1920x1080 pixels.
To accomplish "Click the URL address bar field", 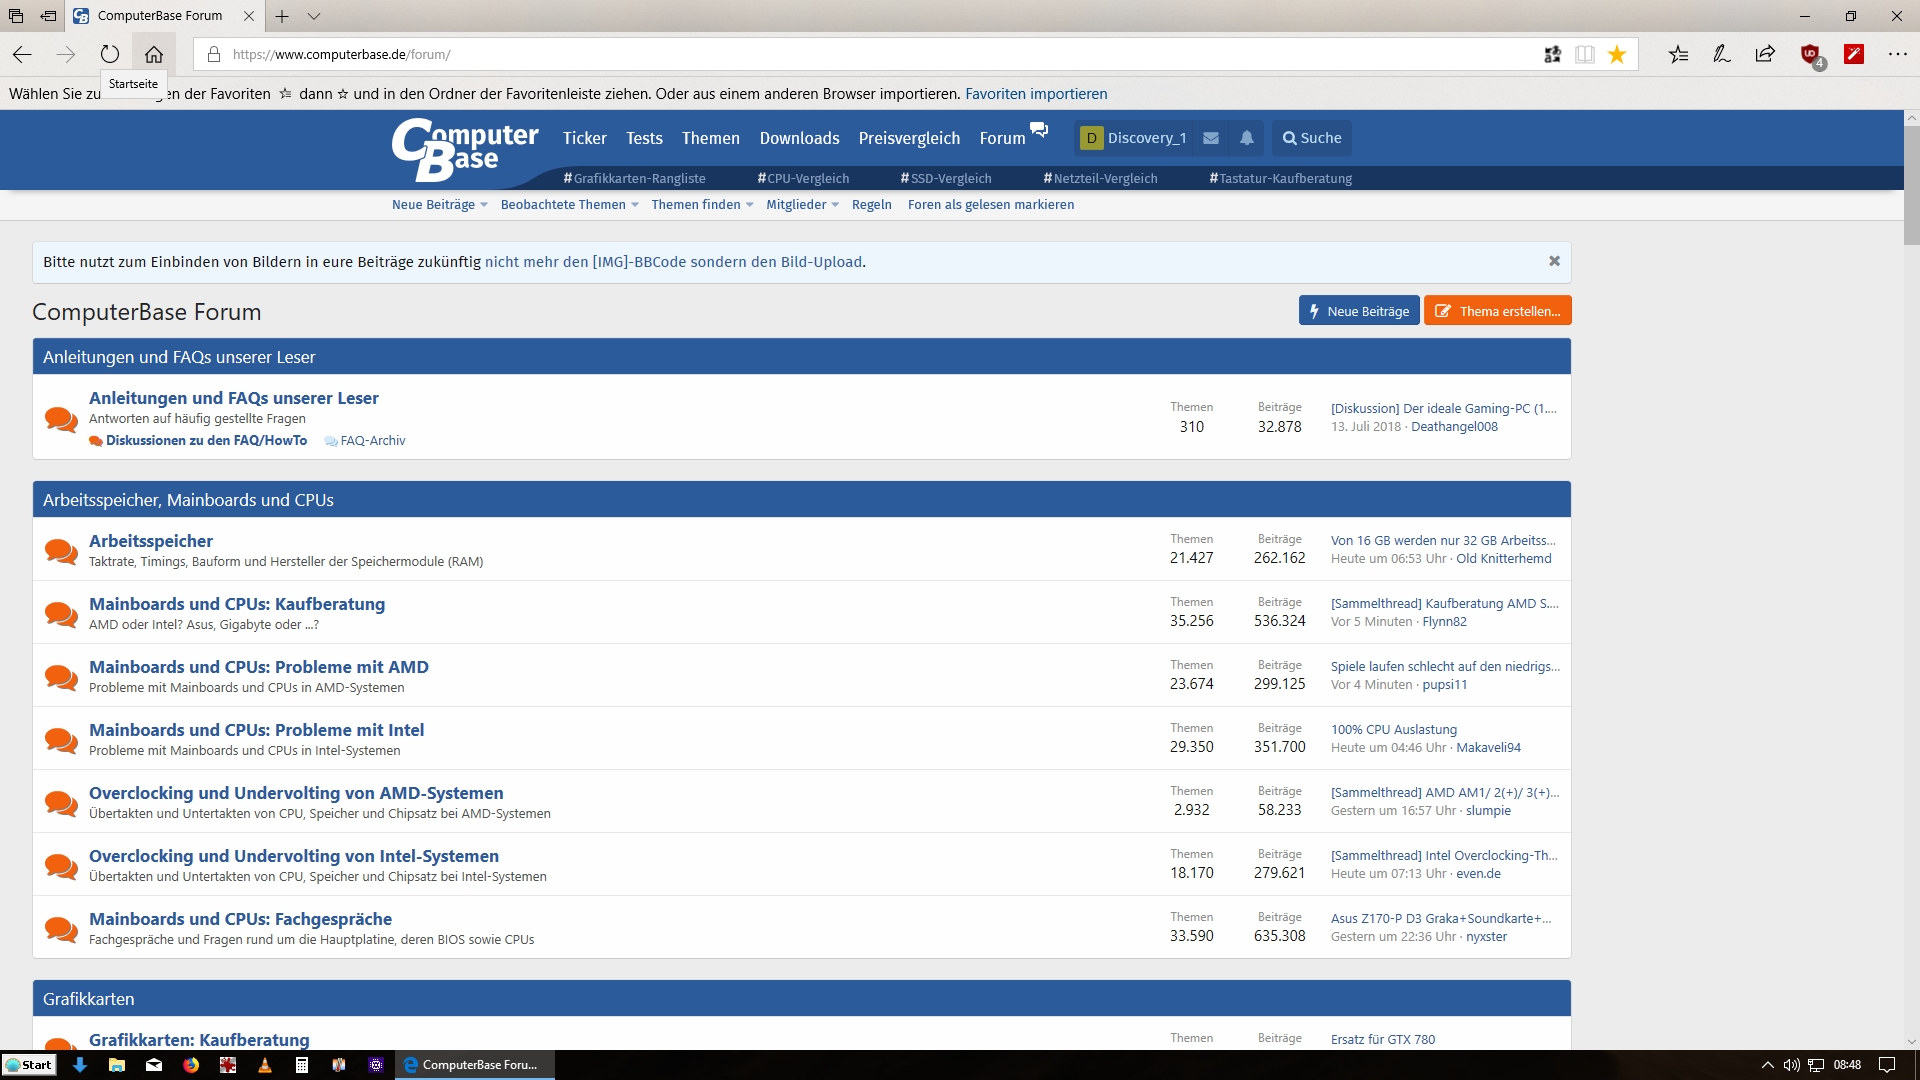I will [800, 55].
